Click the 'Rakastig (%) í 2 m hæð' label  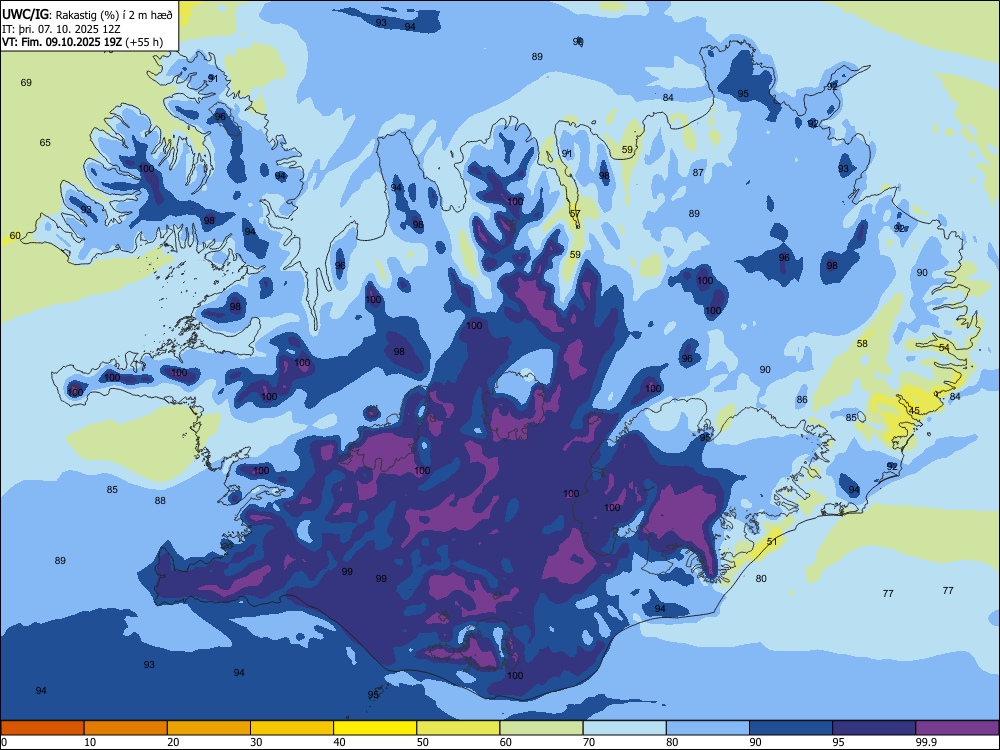point(114,14)
